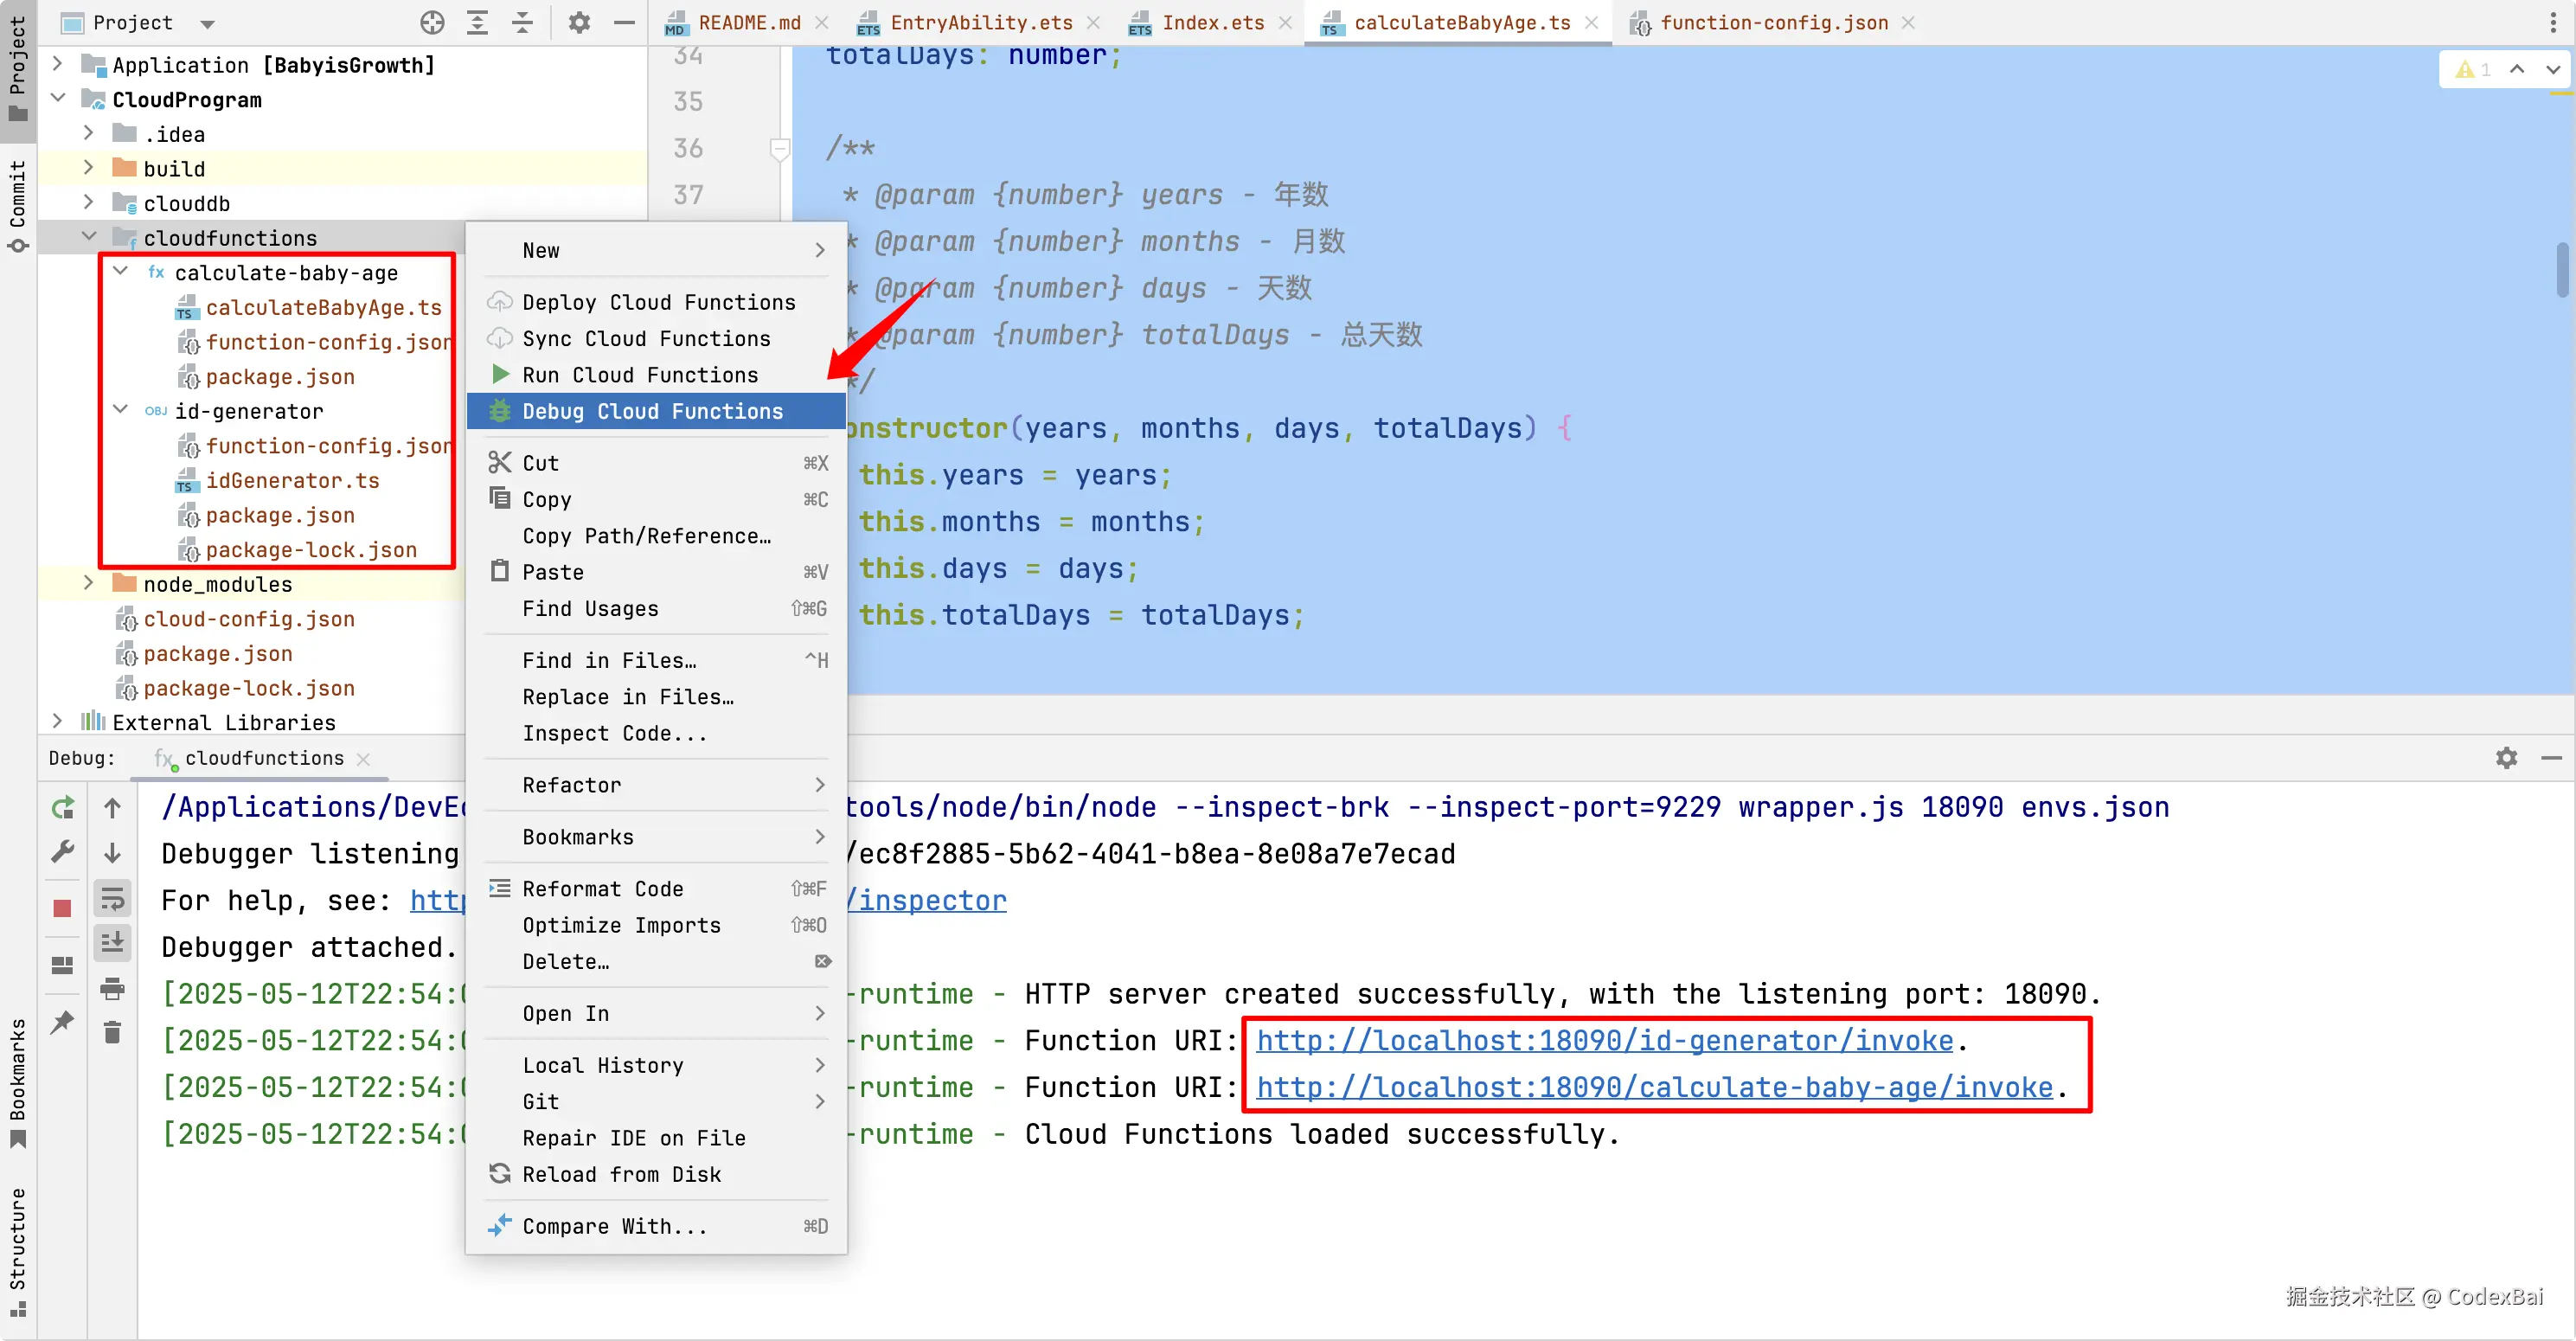The height and width of the screenshot is (1341, 2576).
Task: Click the clear console trash icon
Action: pos(112,1032)
